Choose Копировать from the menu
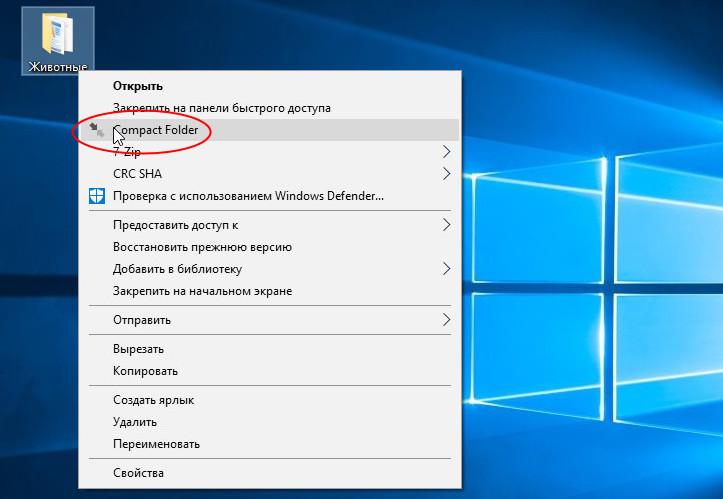The image size is (723, 499). 270,371
